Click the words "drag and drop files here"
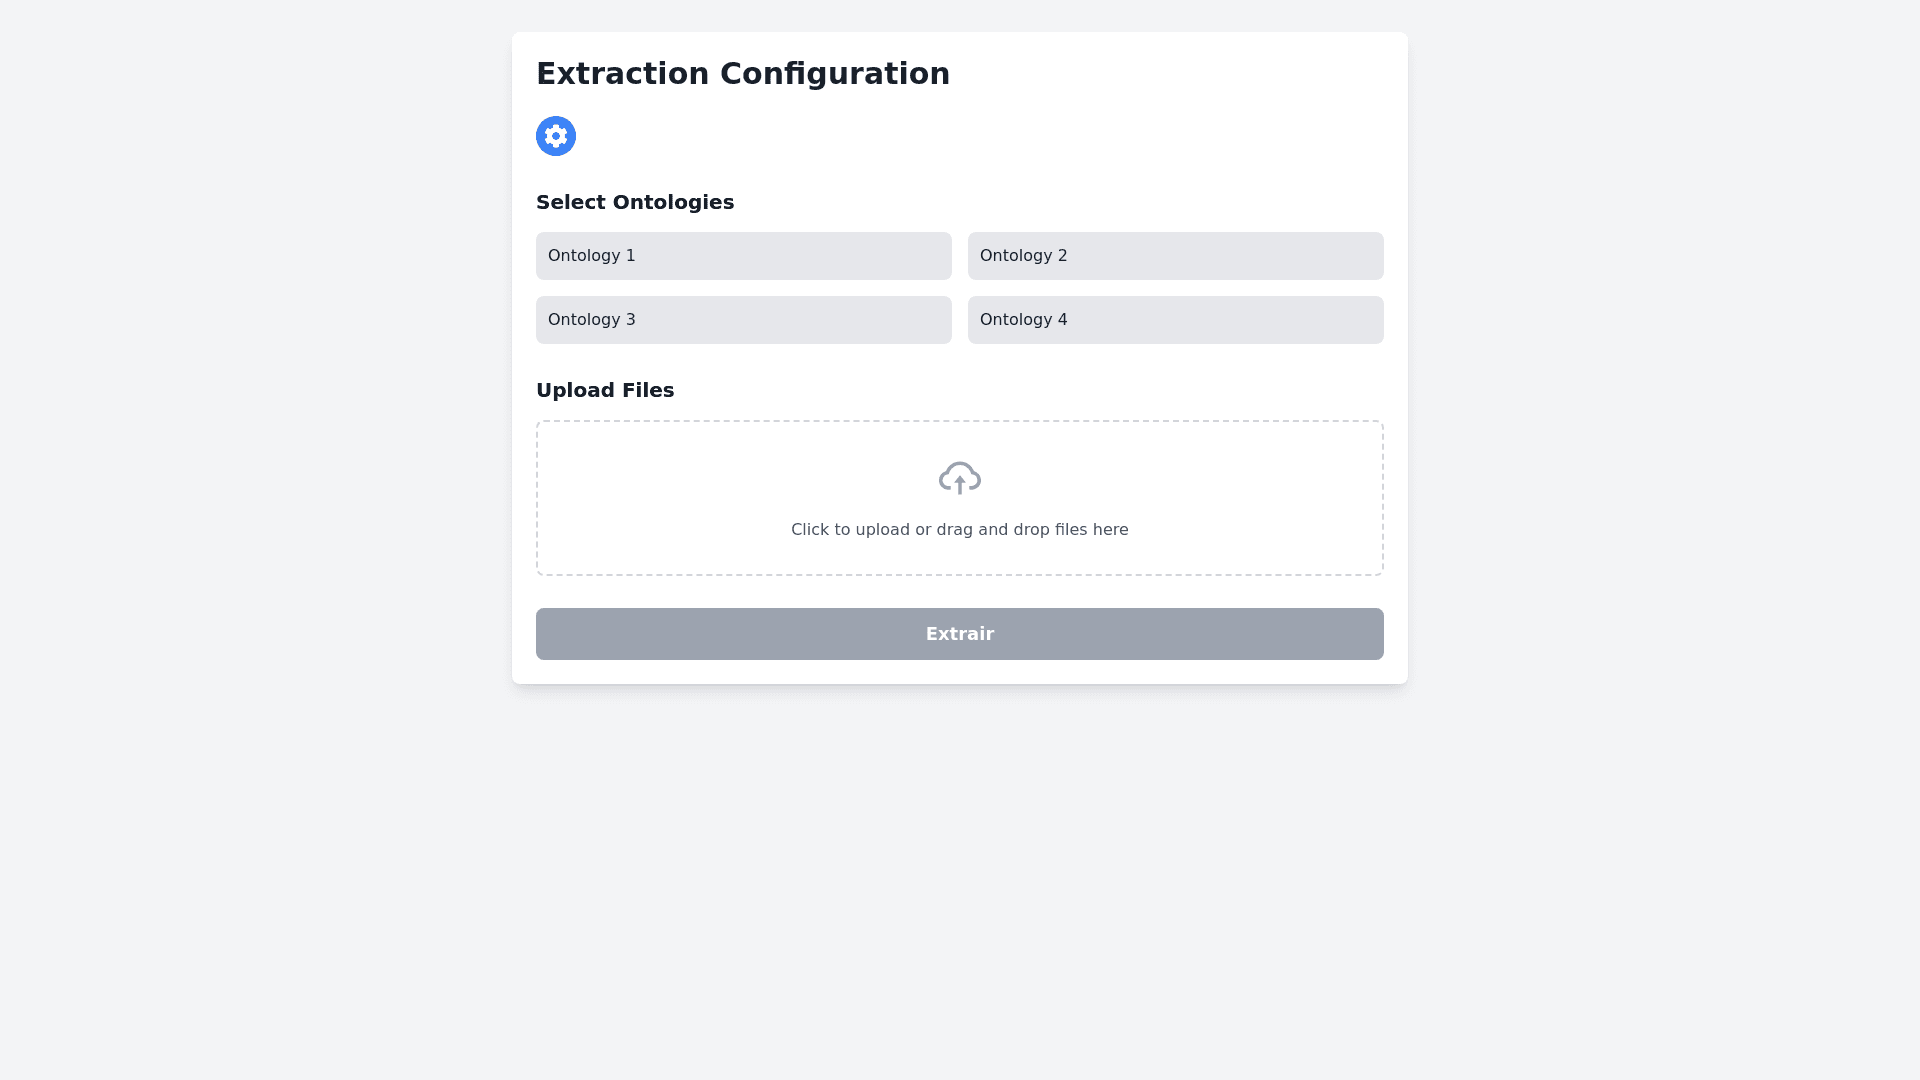Image resolution: width=1920 pixels, height=1080 pixels. 1032,530
